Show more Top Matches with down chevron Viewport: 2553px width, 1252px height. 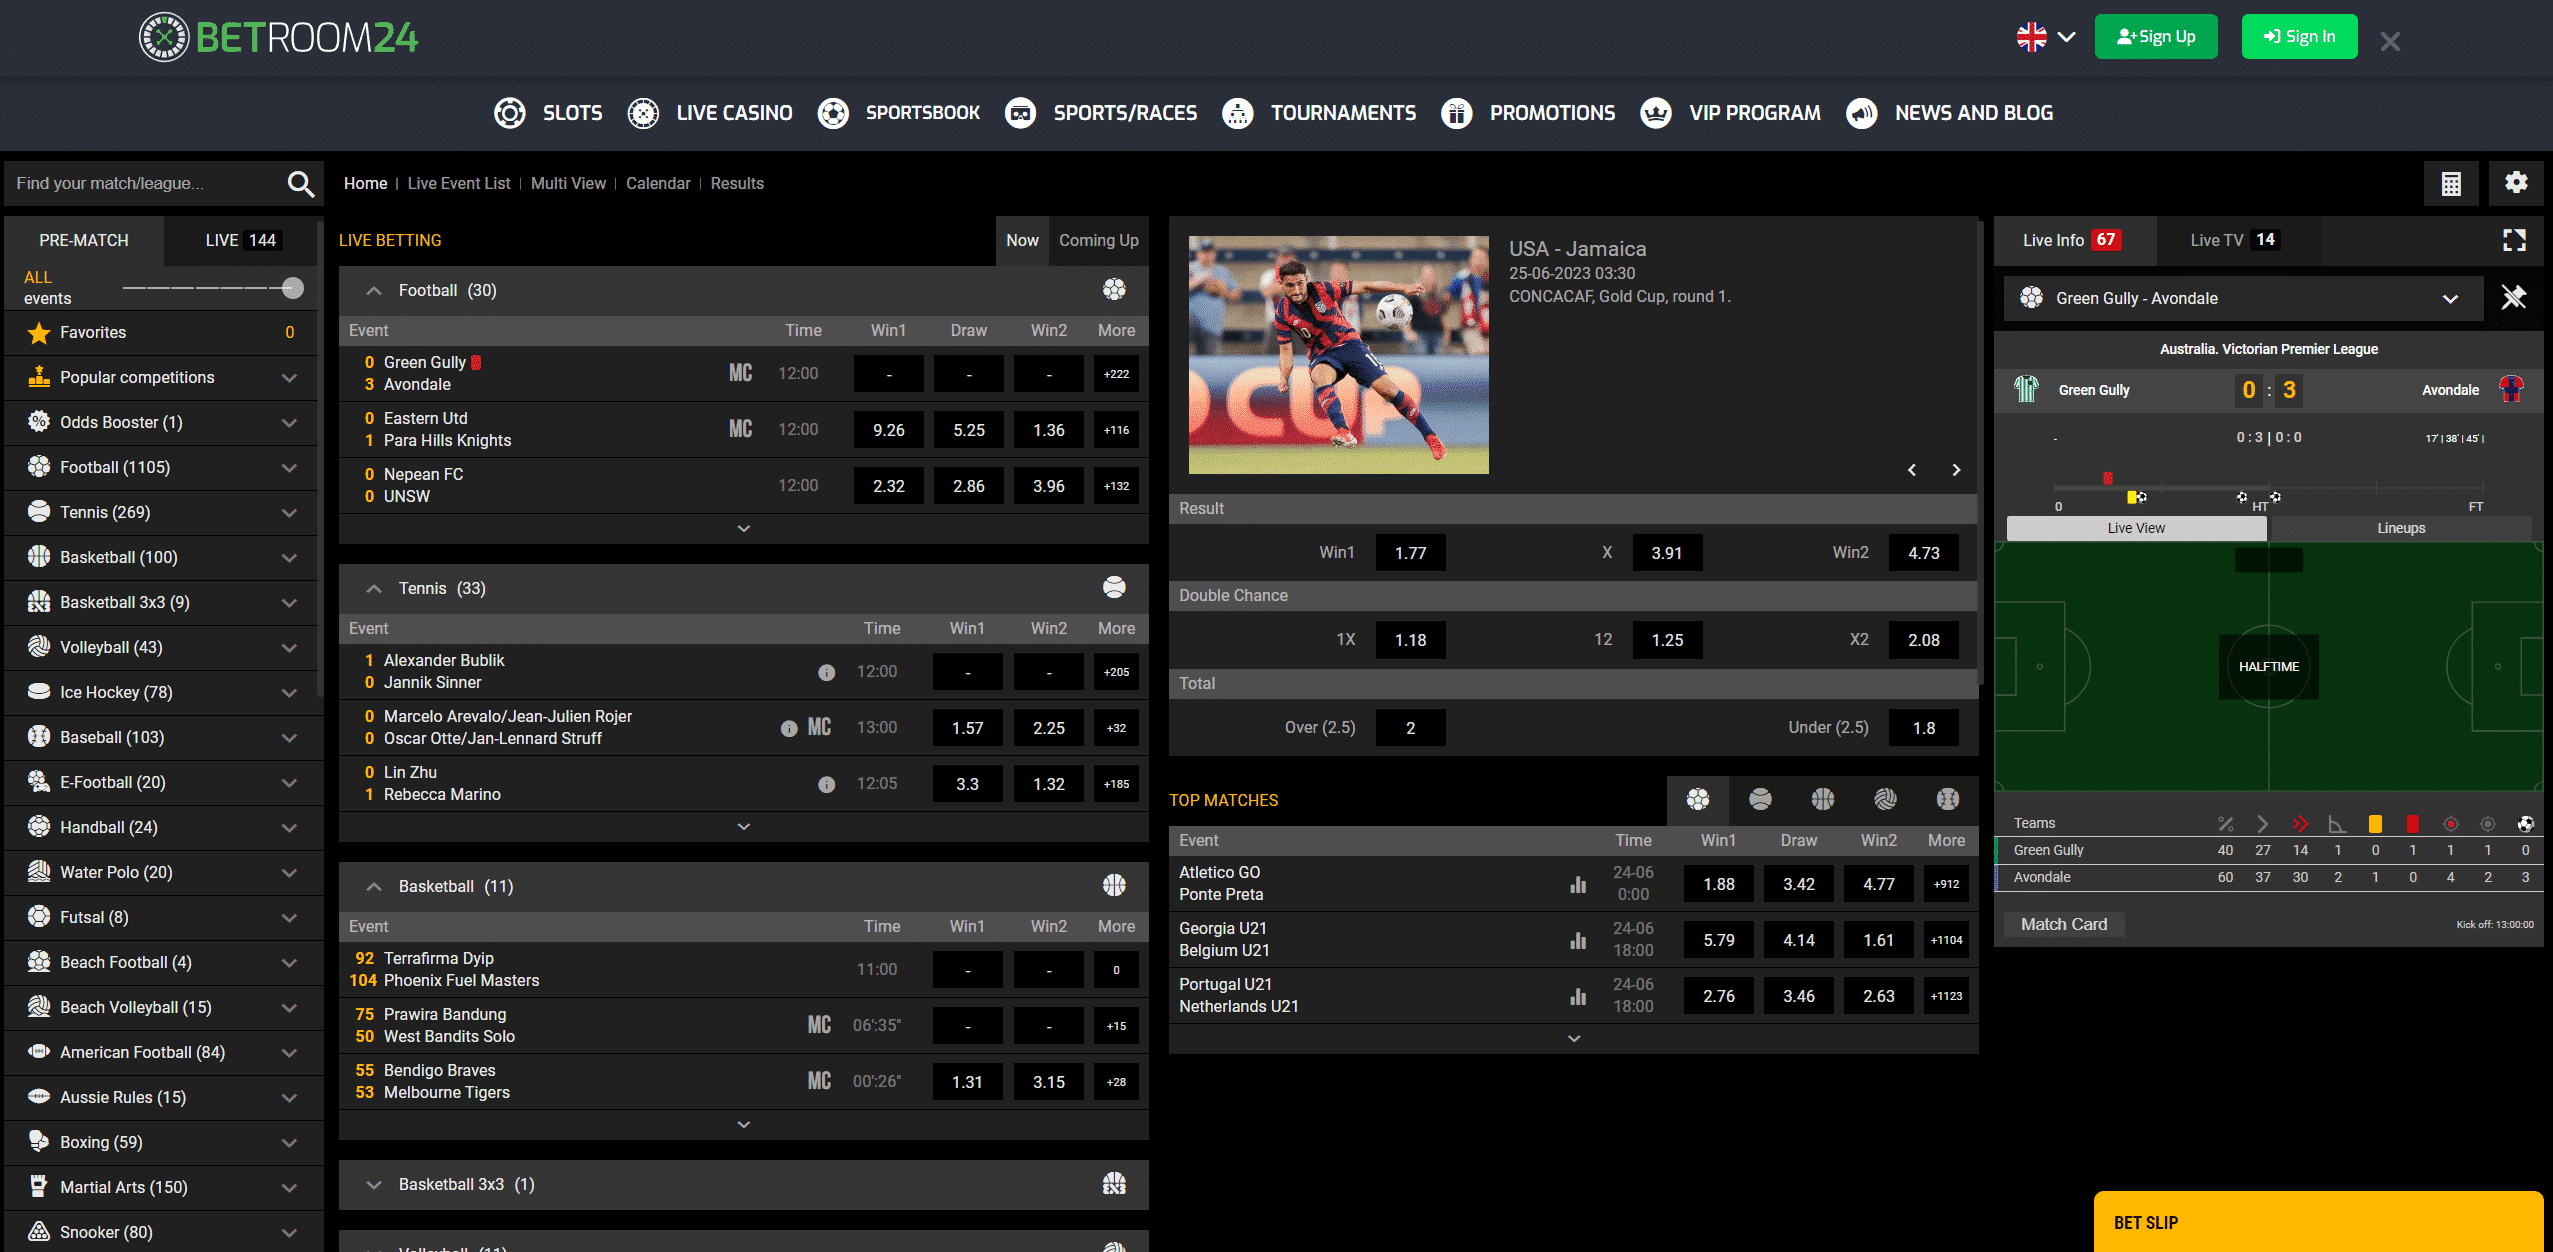coord(1574,1038)
